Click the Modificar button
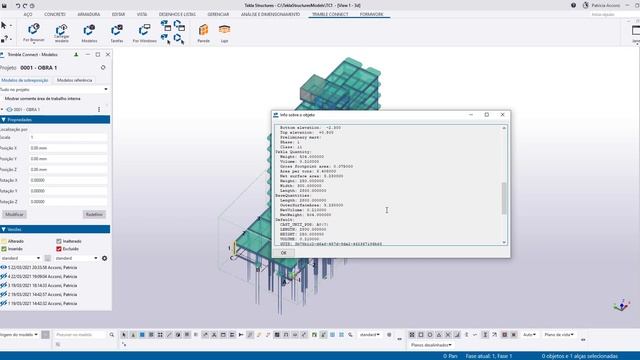 14,214
